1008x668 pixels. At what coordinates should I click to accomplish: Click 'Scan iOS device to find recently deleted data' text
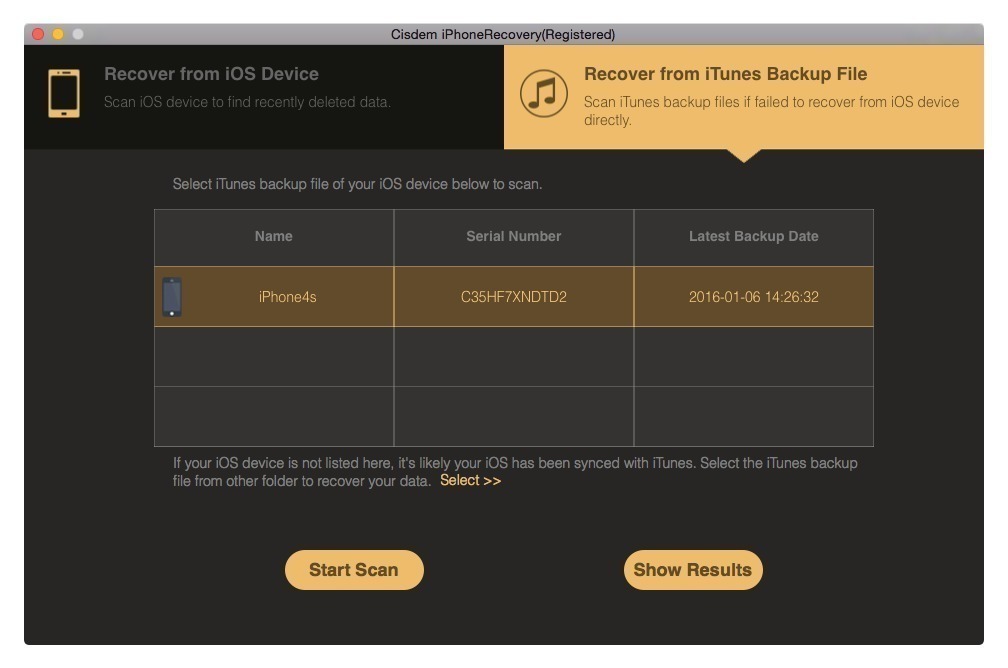248,102
